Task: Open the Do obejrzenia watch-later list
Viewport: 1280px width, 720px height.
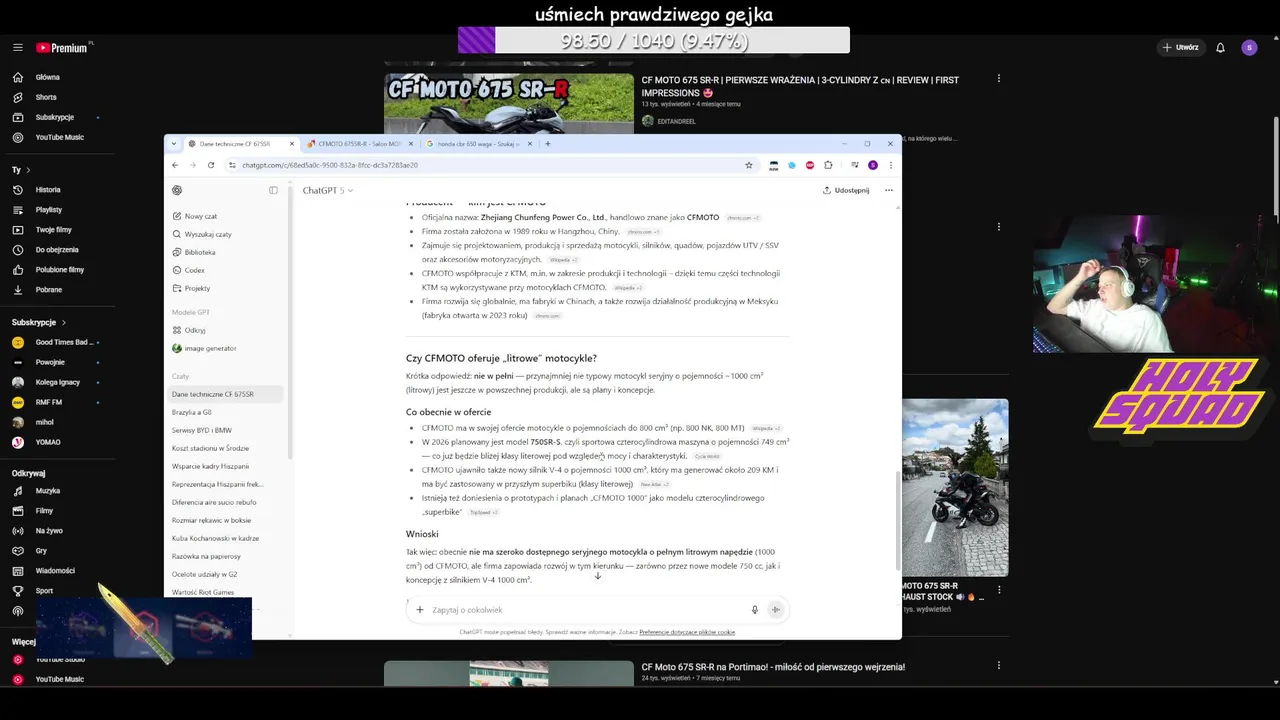Action: click(x=56, y=249)
